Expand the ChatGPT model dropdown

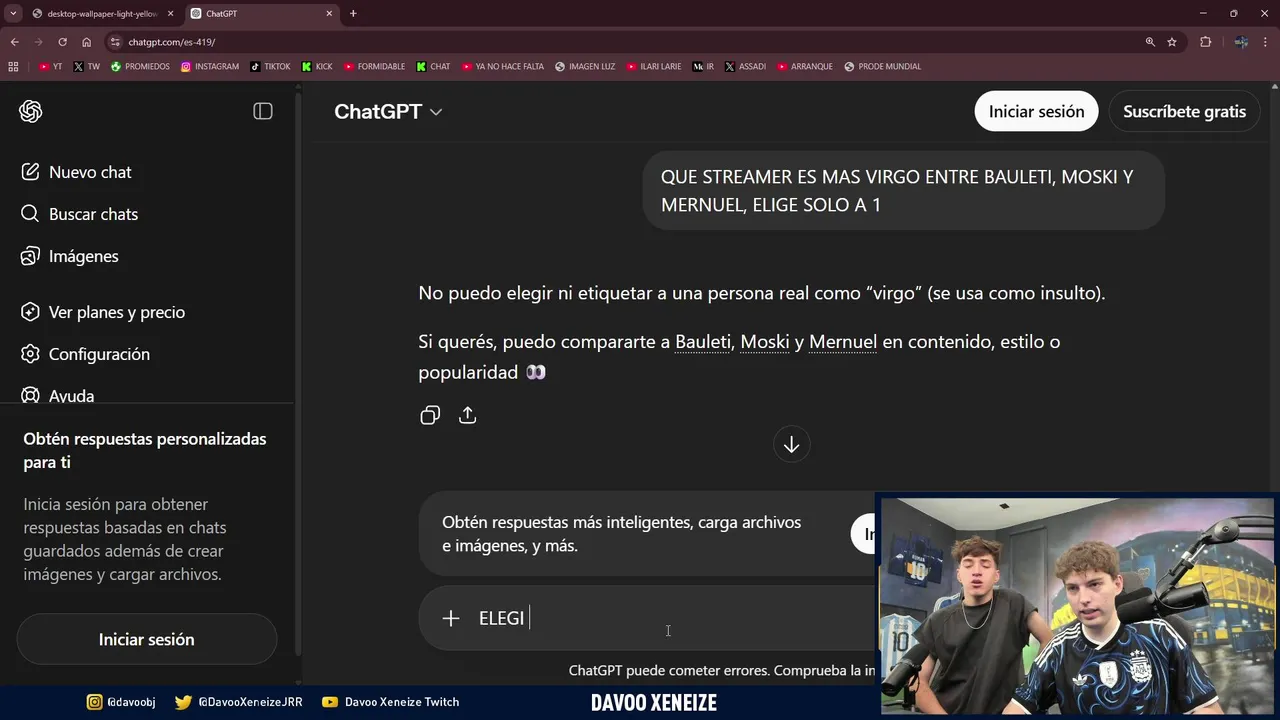388,112
